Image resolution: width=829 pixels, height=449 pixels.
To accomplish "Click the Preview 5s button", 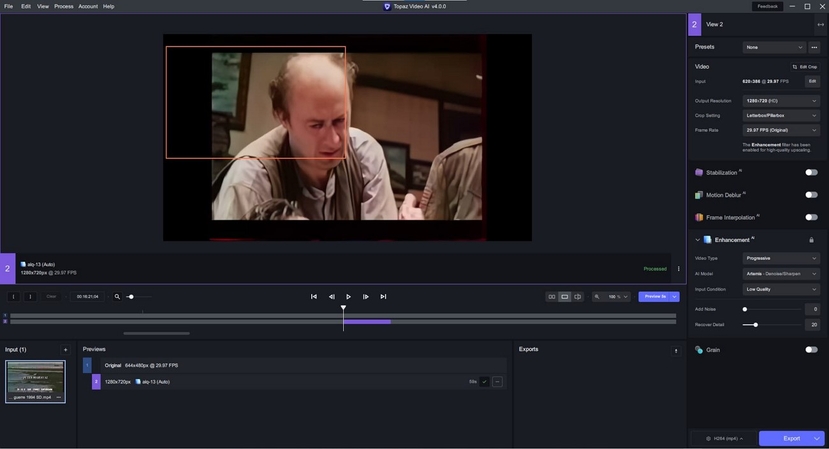I will point(655,297).
